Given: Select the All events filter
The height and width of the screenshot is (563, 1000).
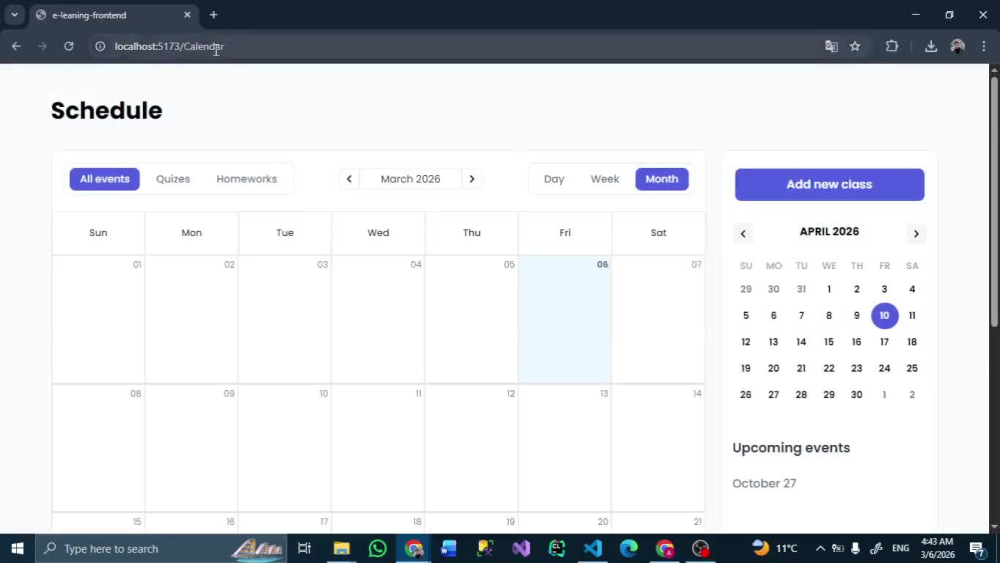Looking at the screenshot, I should click(105, 179).
